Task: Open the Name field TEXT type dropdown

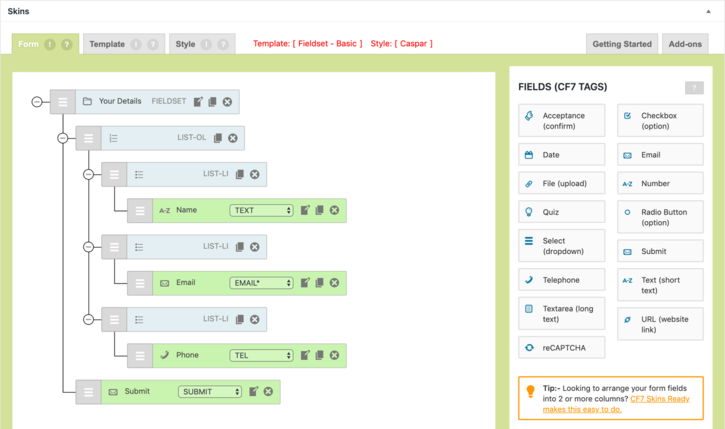Action: click(x=261, y=211)
